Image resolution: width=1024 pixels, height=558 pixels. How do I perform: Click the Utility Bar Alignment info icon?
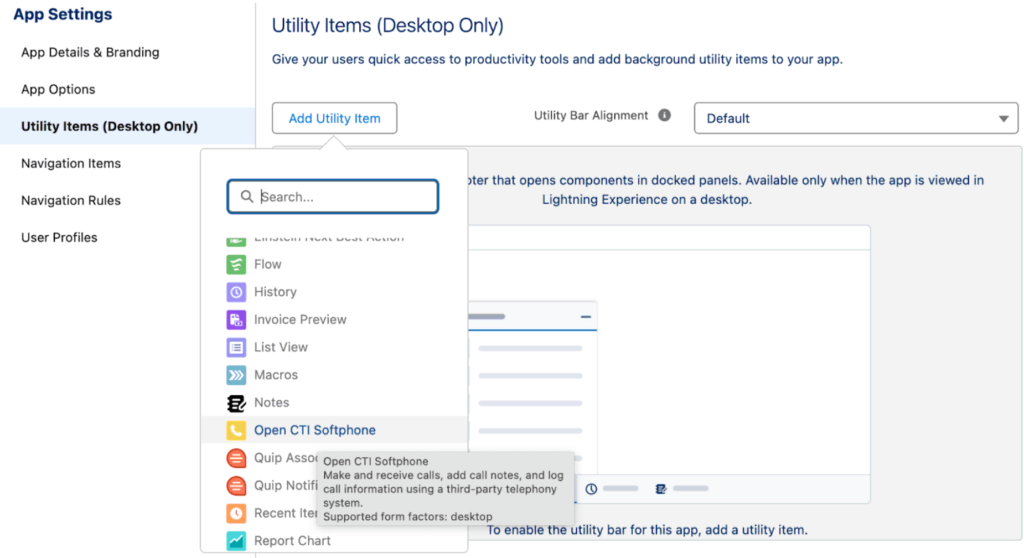(664, 116)
